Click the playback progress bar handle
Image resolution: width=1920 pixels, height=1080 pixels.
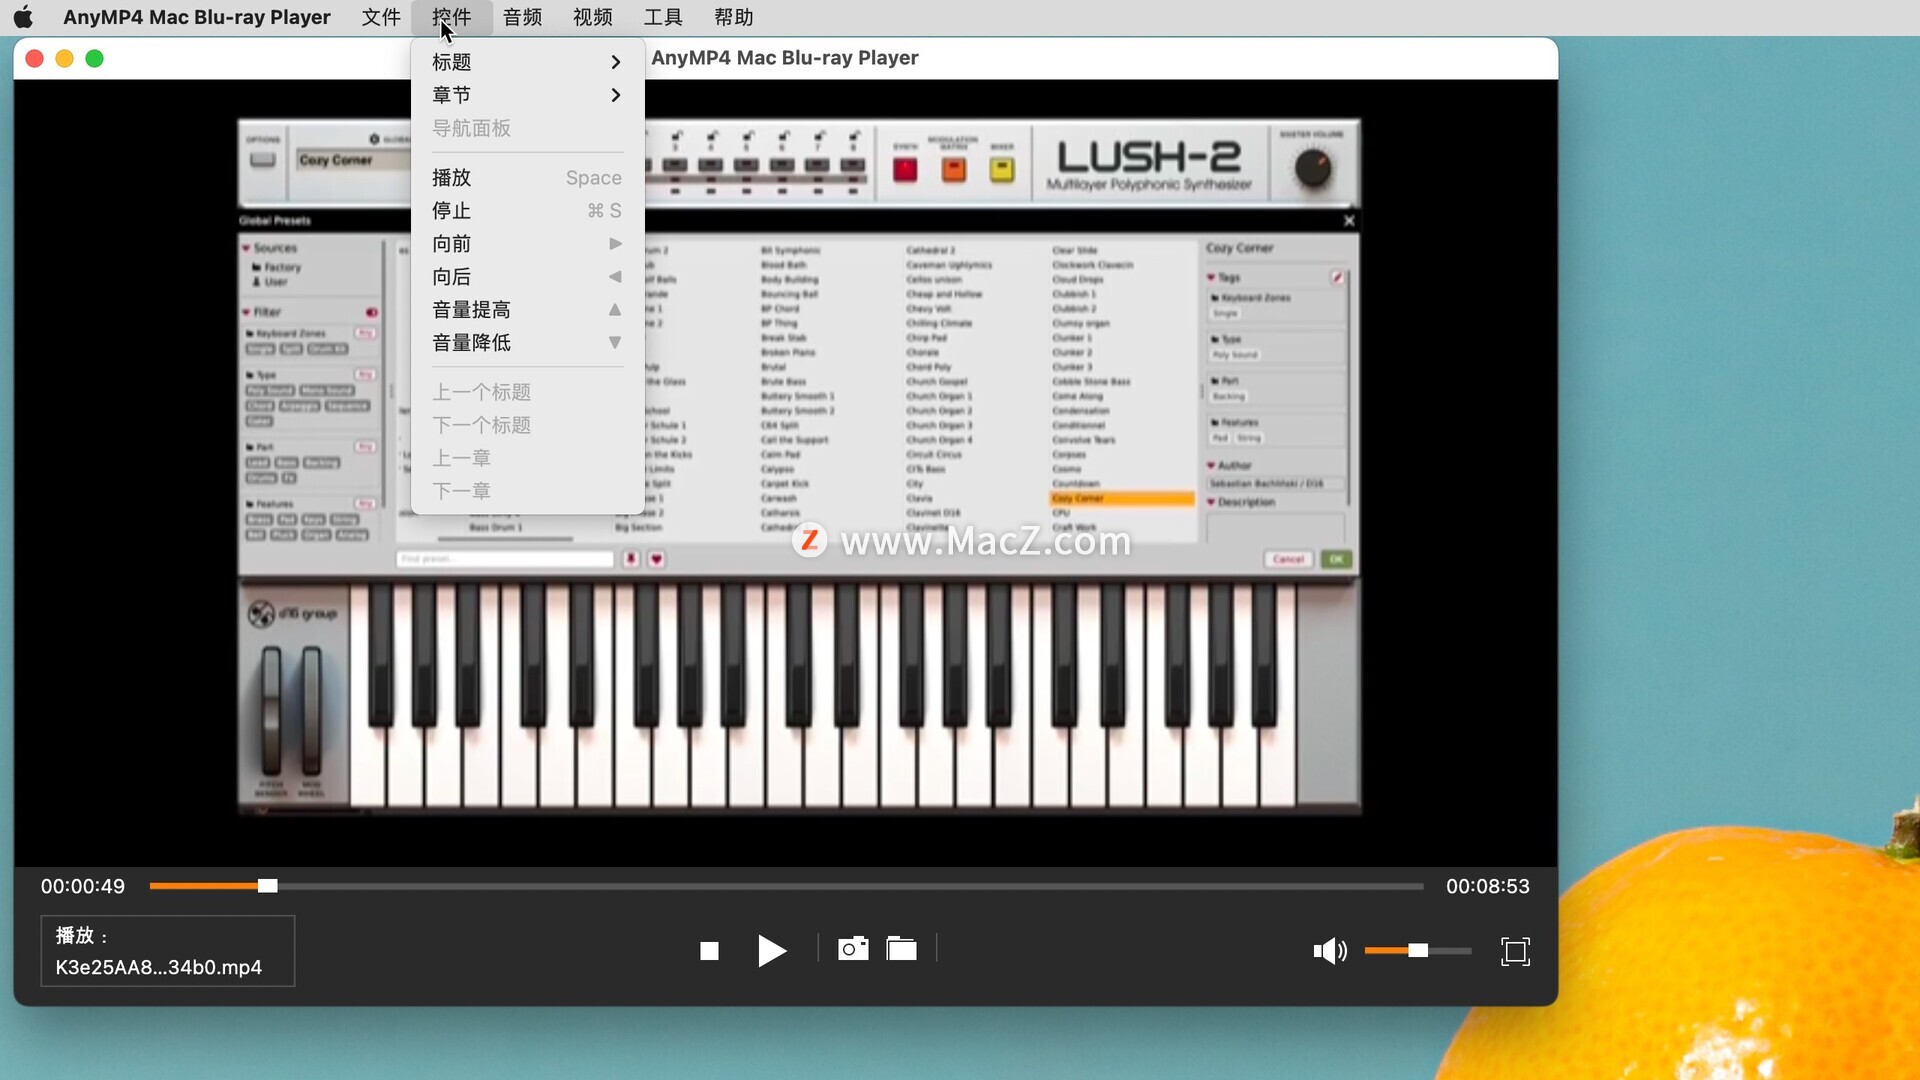(x=267, y=886)
